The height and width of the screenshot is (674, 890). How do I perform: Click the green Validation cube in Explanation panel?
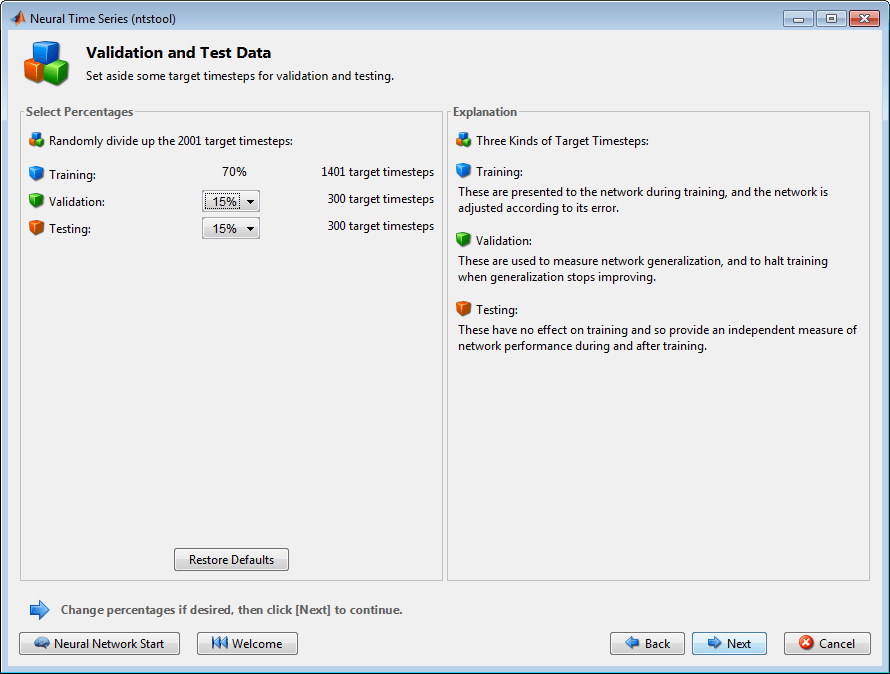[463, 240]
